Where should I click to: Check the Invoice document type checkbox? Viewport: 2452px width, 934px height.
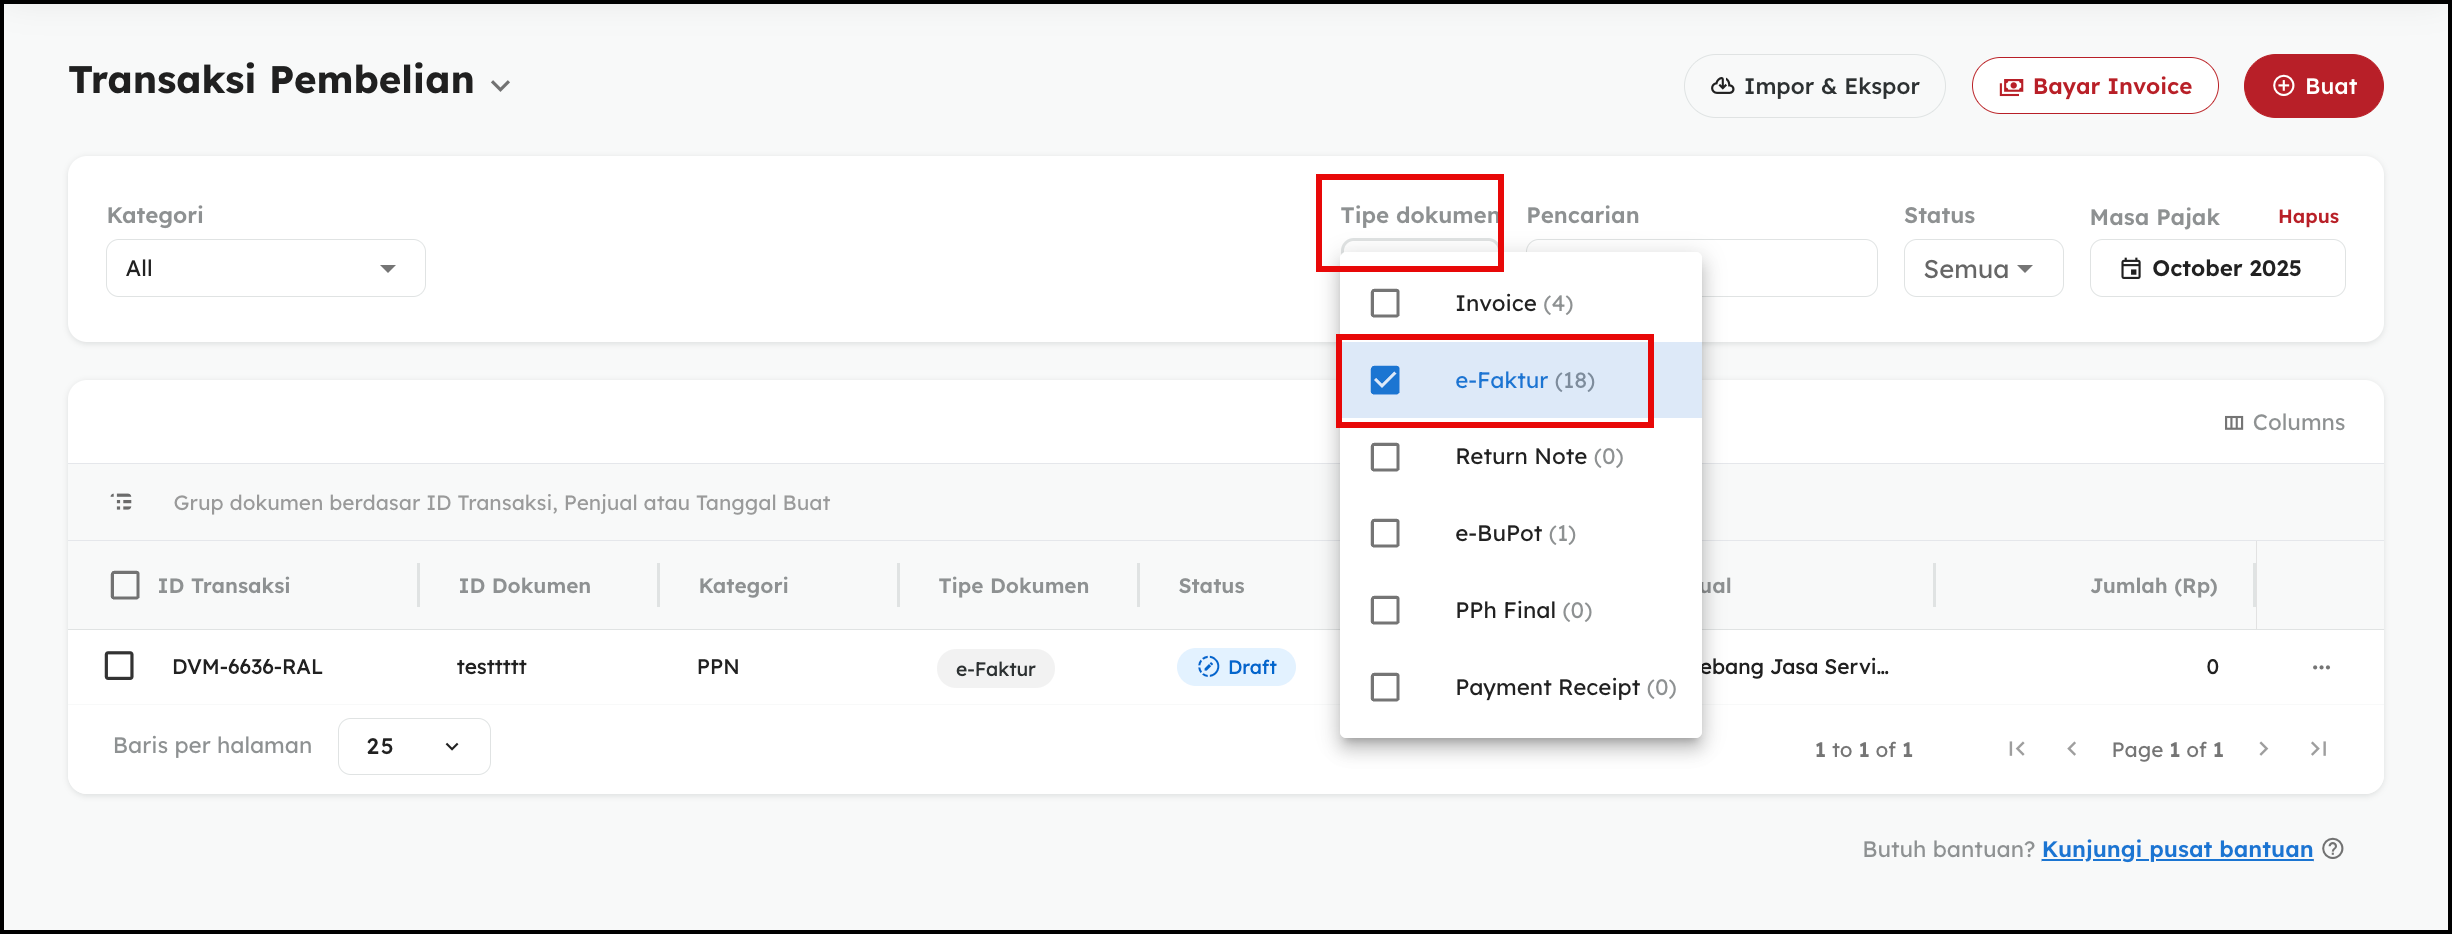click(1385, 303)
